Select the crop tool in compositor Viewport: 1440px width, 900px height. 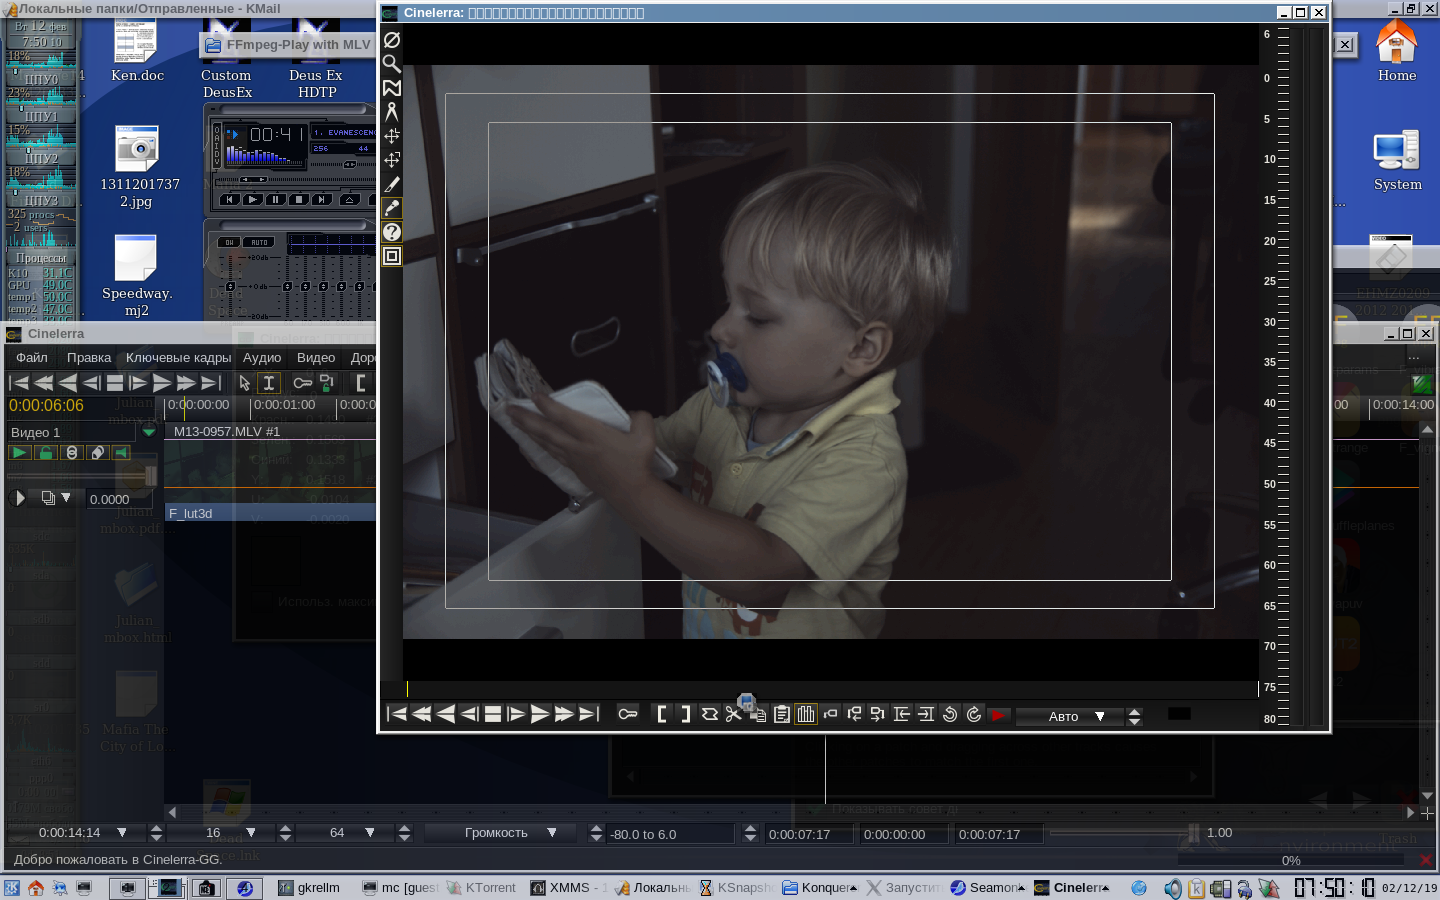392,184
